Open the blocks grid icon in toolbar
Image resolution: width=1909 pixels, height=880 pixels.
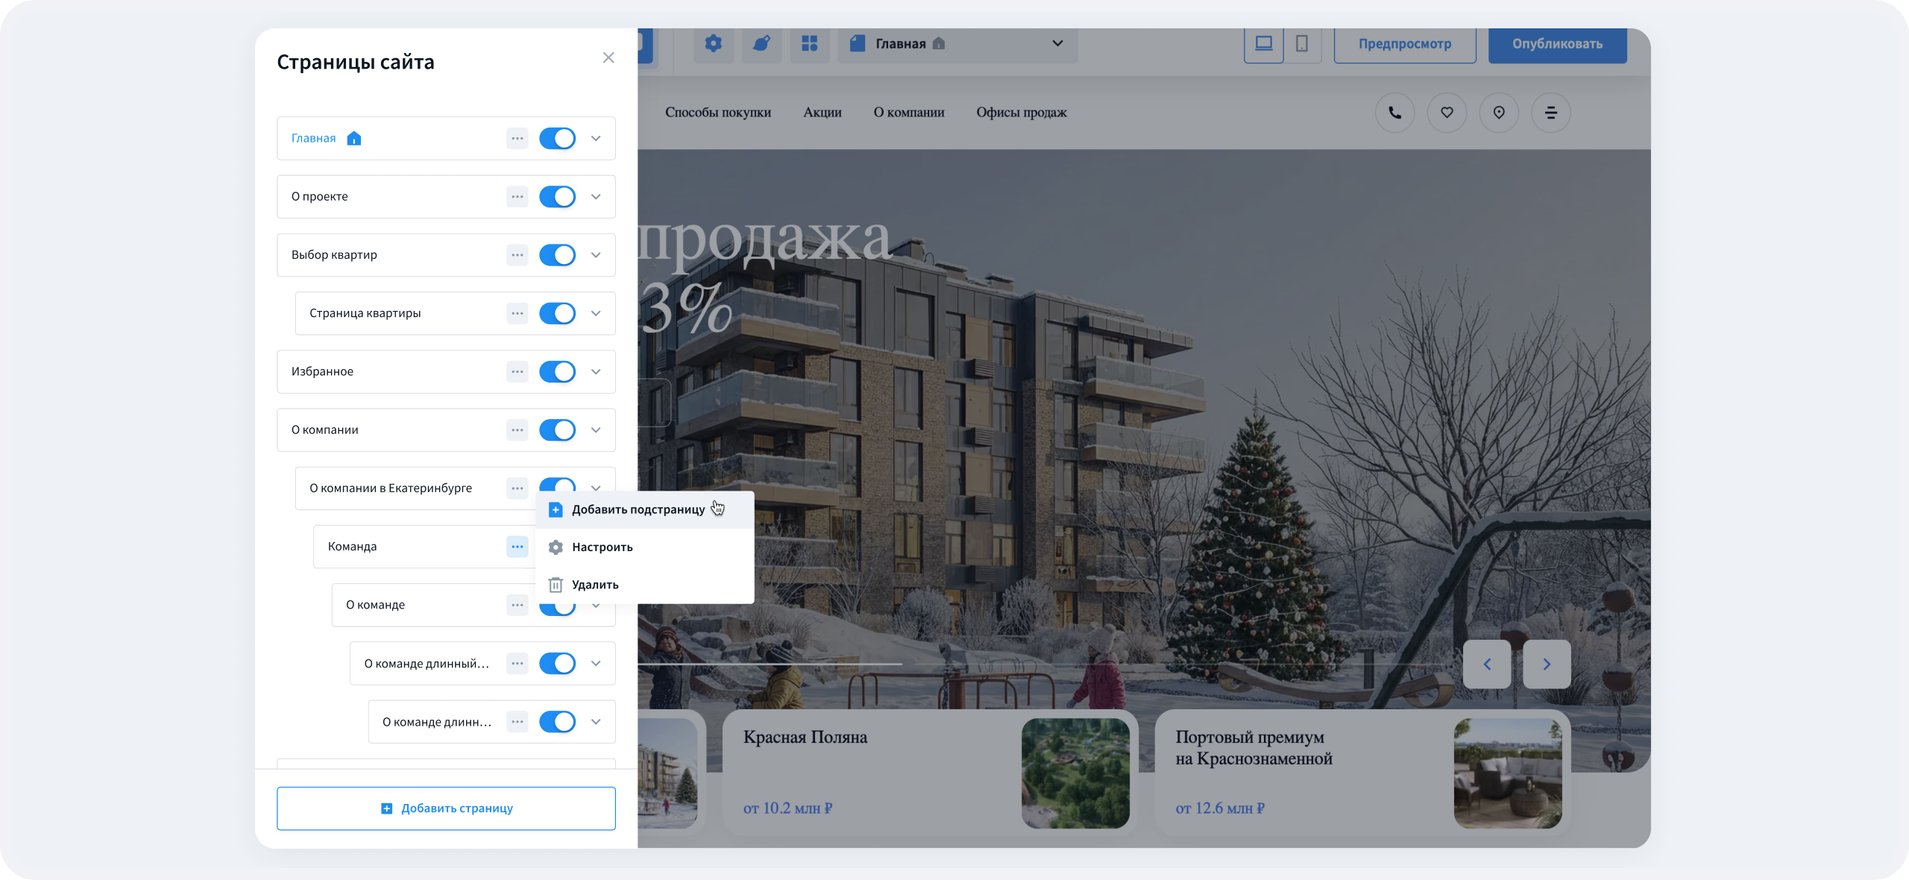[x=809, y=44]
